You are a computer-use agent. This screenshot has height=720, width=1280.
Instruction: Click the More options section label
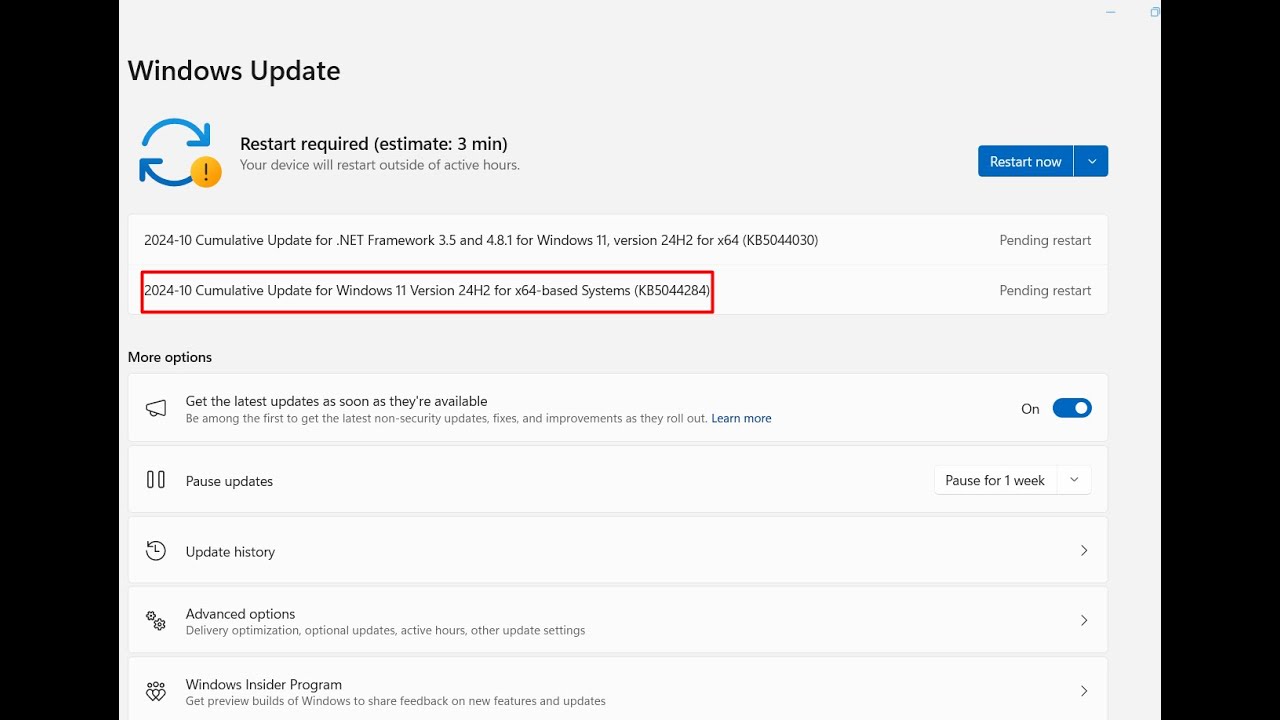[x=170, y=357]
